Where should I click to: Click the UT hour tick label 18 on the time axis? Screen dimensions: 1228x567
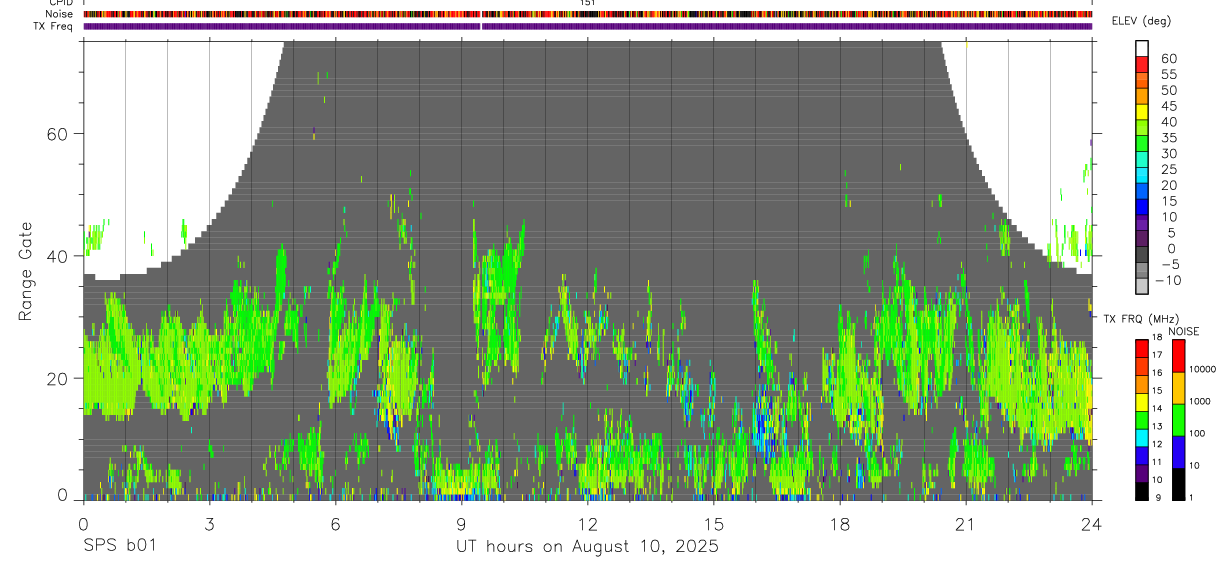click(x=840, y=523)
